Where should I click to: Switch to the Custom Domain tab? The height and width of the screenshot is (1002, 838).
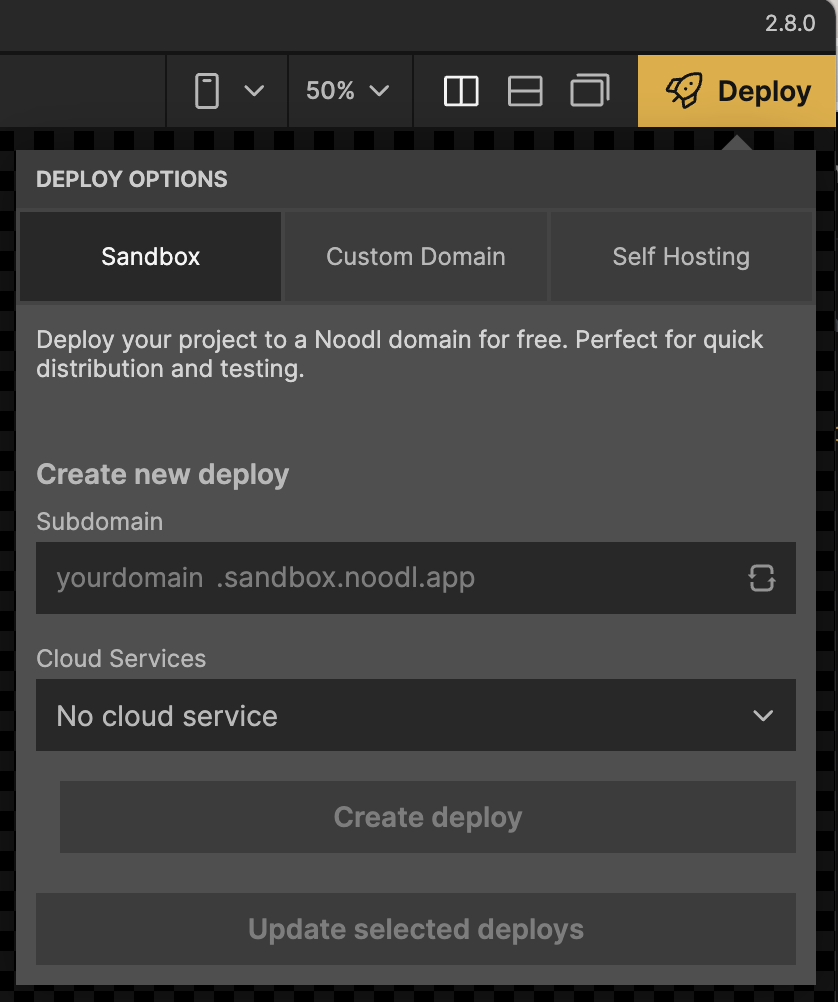(415, 256)
